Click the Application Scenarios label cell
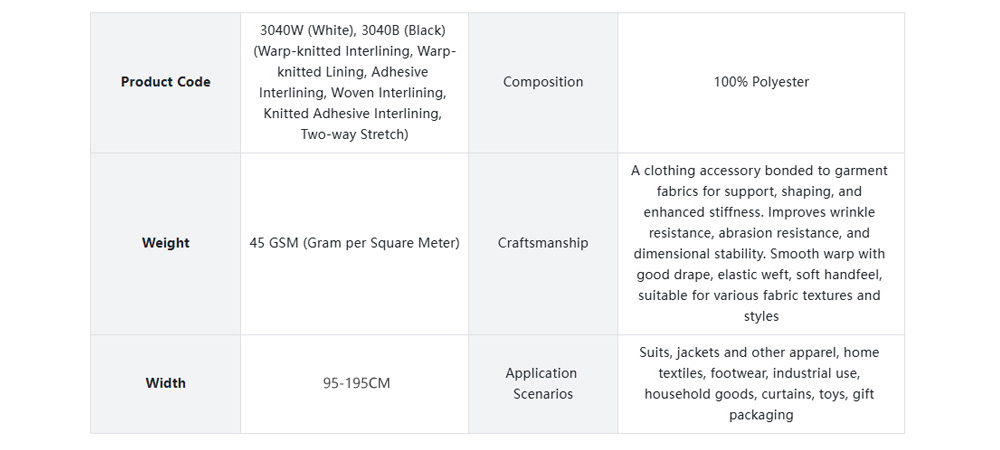This screenshot has width=1000, height=450. (x=541, y=383)
